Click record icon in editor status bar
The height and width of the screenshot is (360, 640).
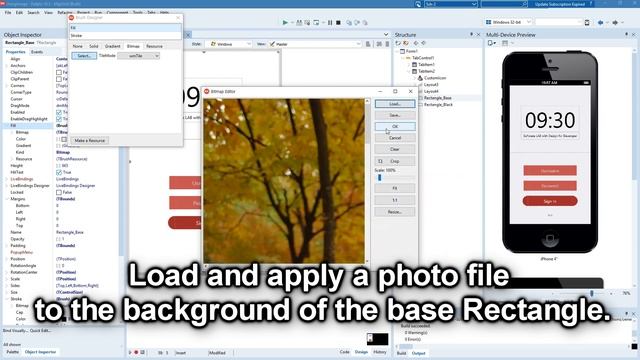(136, 352)
